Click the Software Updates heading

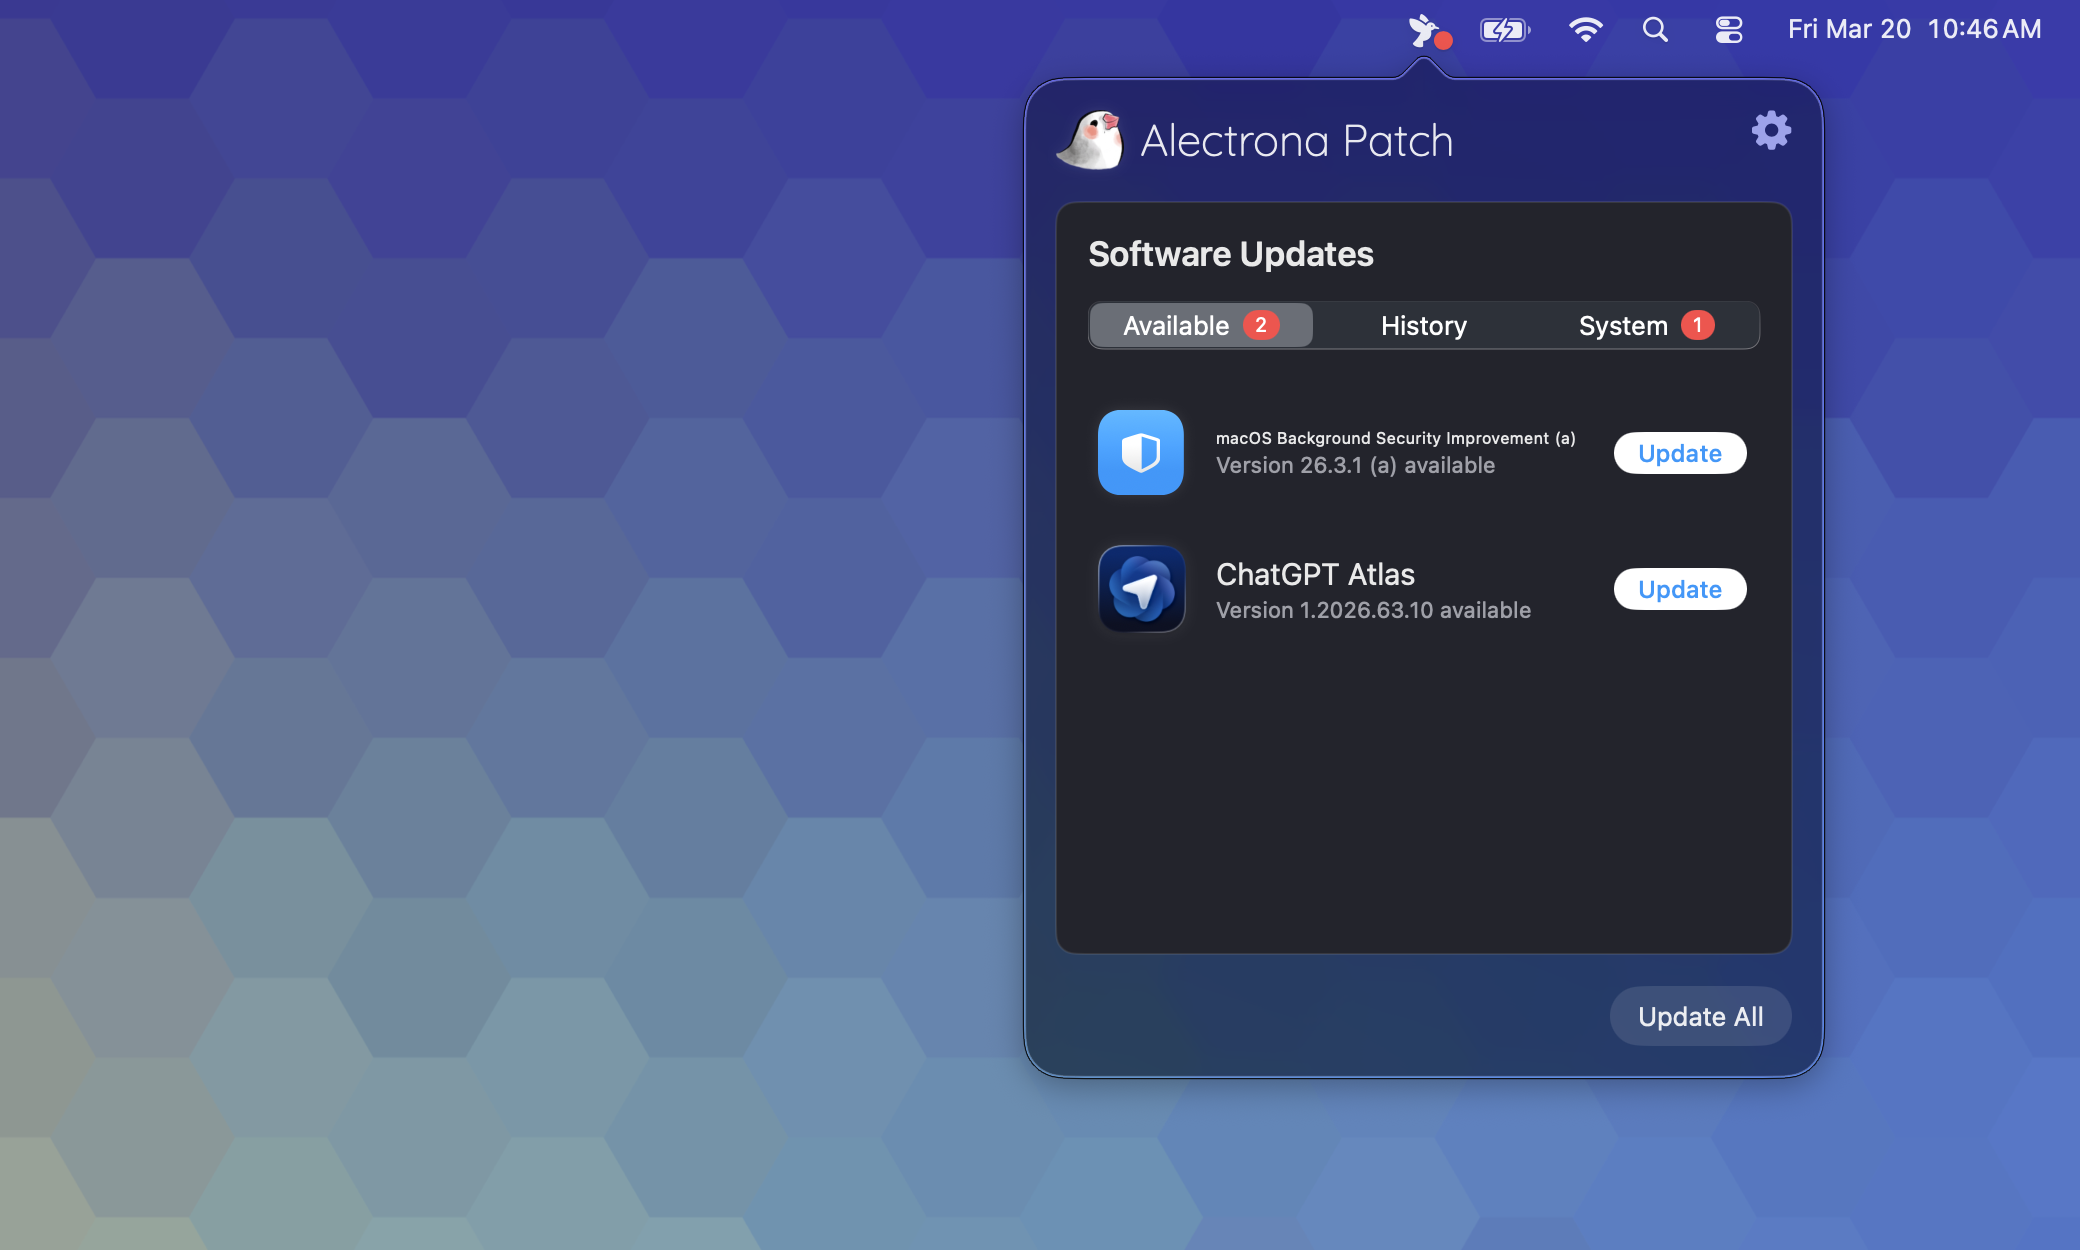(1230, 254)
